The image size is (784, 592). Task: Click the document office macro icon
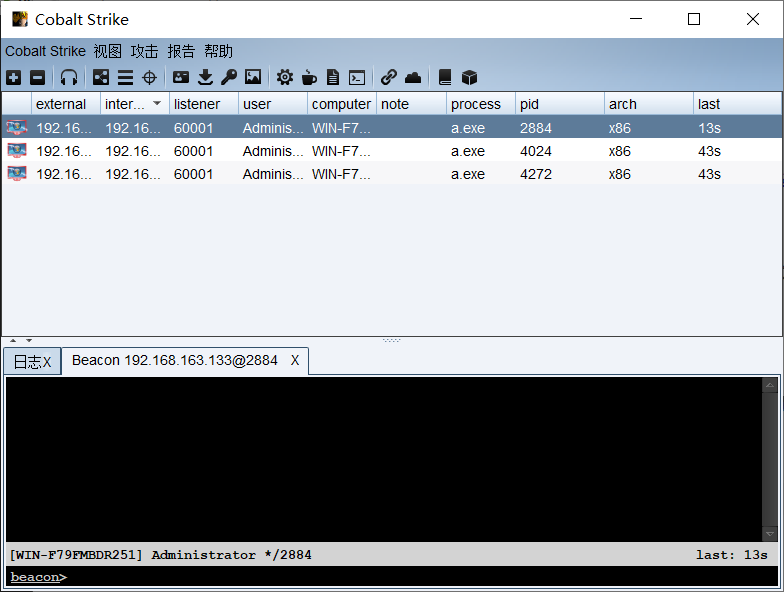click(332, 78)
